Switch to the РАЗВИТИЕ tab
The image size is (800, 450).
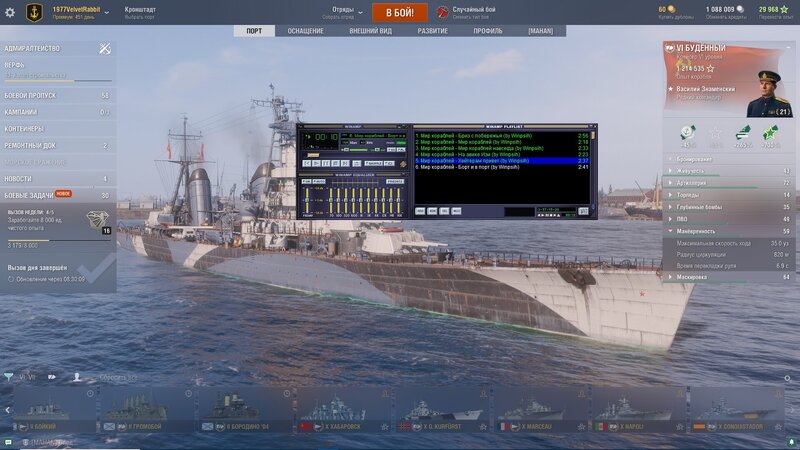(433, 31)
